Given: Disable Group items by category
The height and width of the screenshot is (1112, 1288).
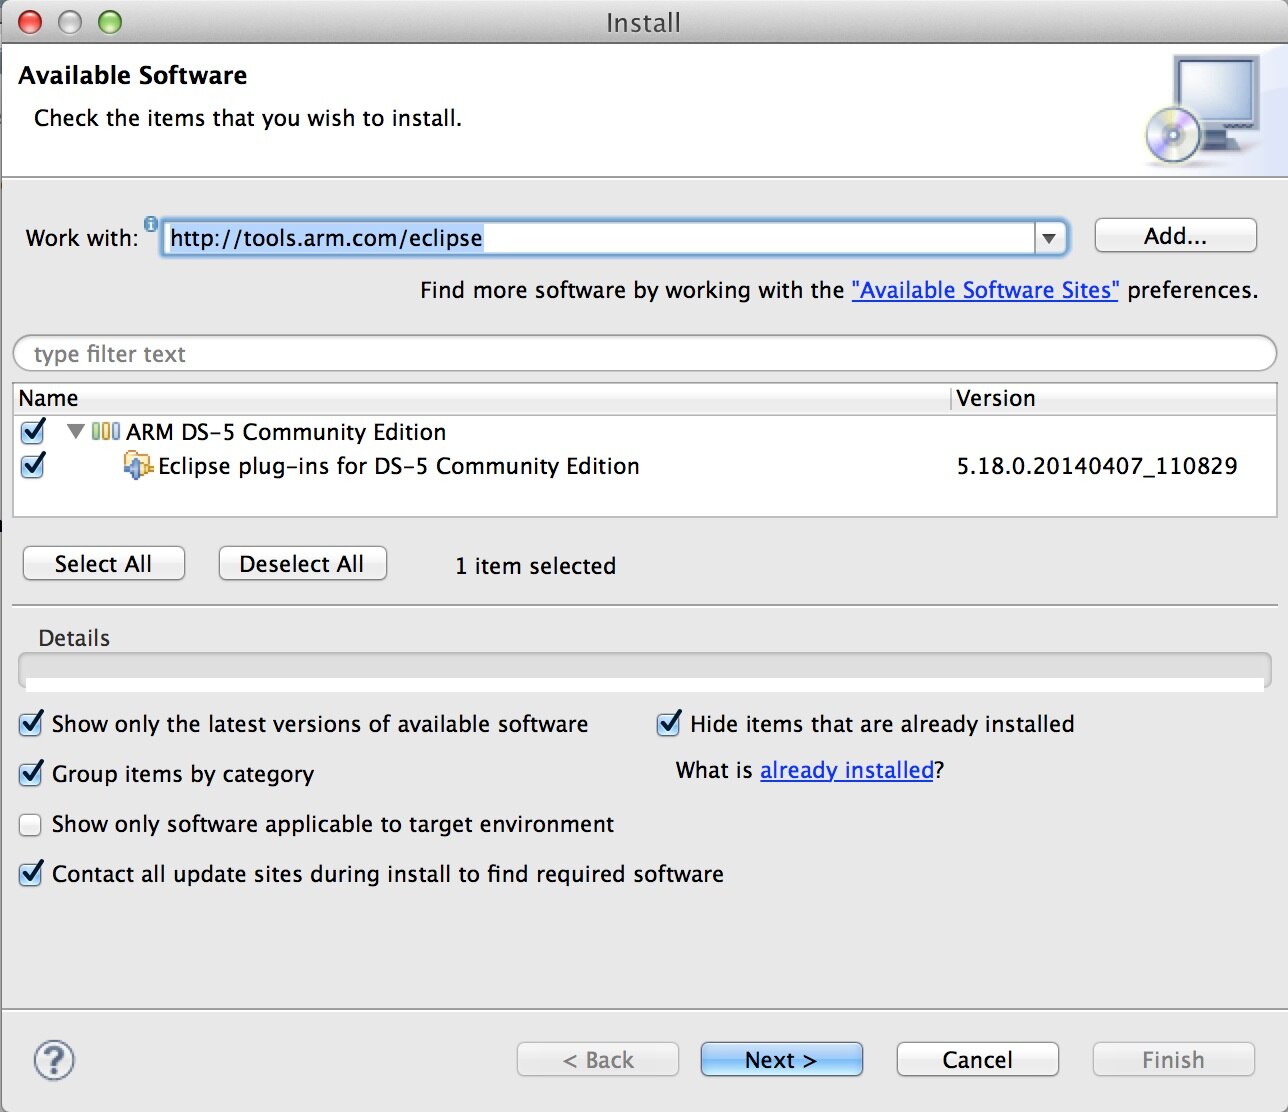Looking at the screenshot, I should pyautogui.click(x=31, y=774).
